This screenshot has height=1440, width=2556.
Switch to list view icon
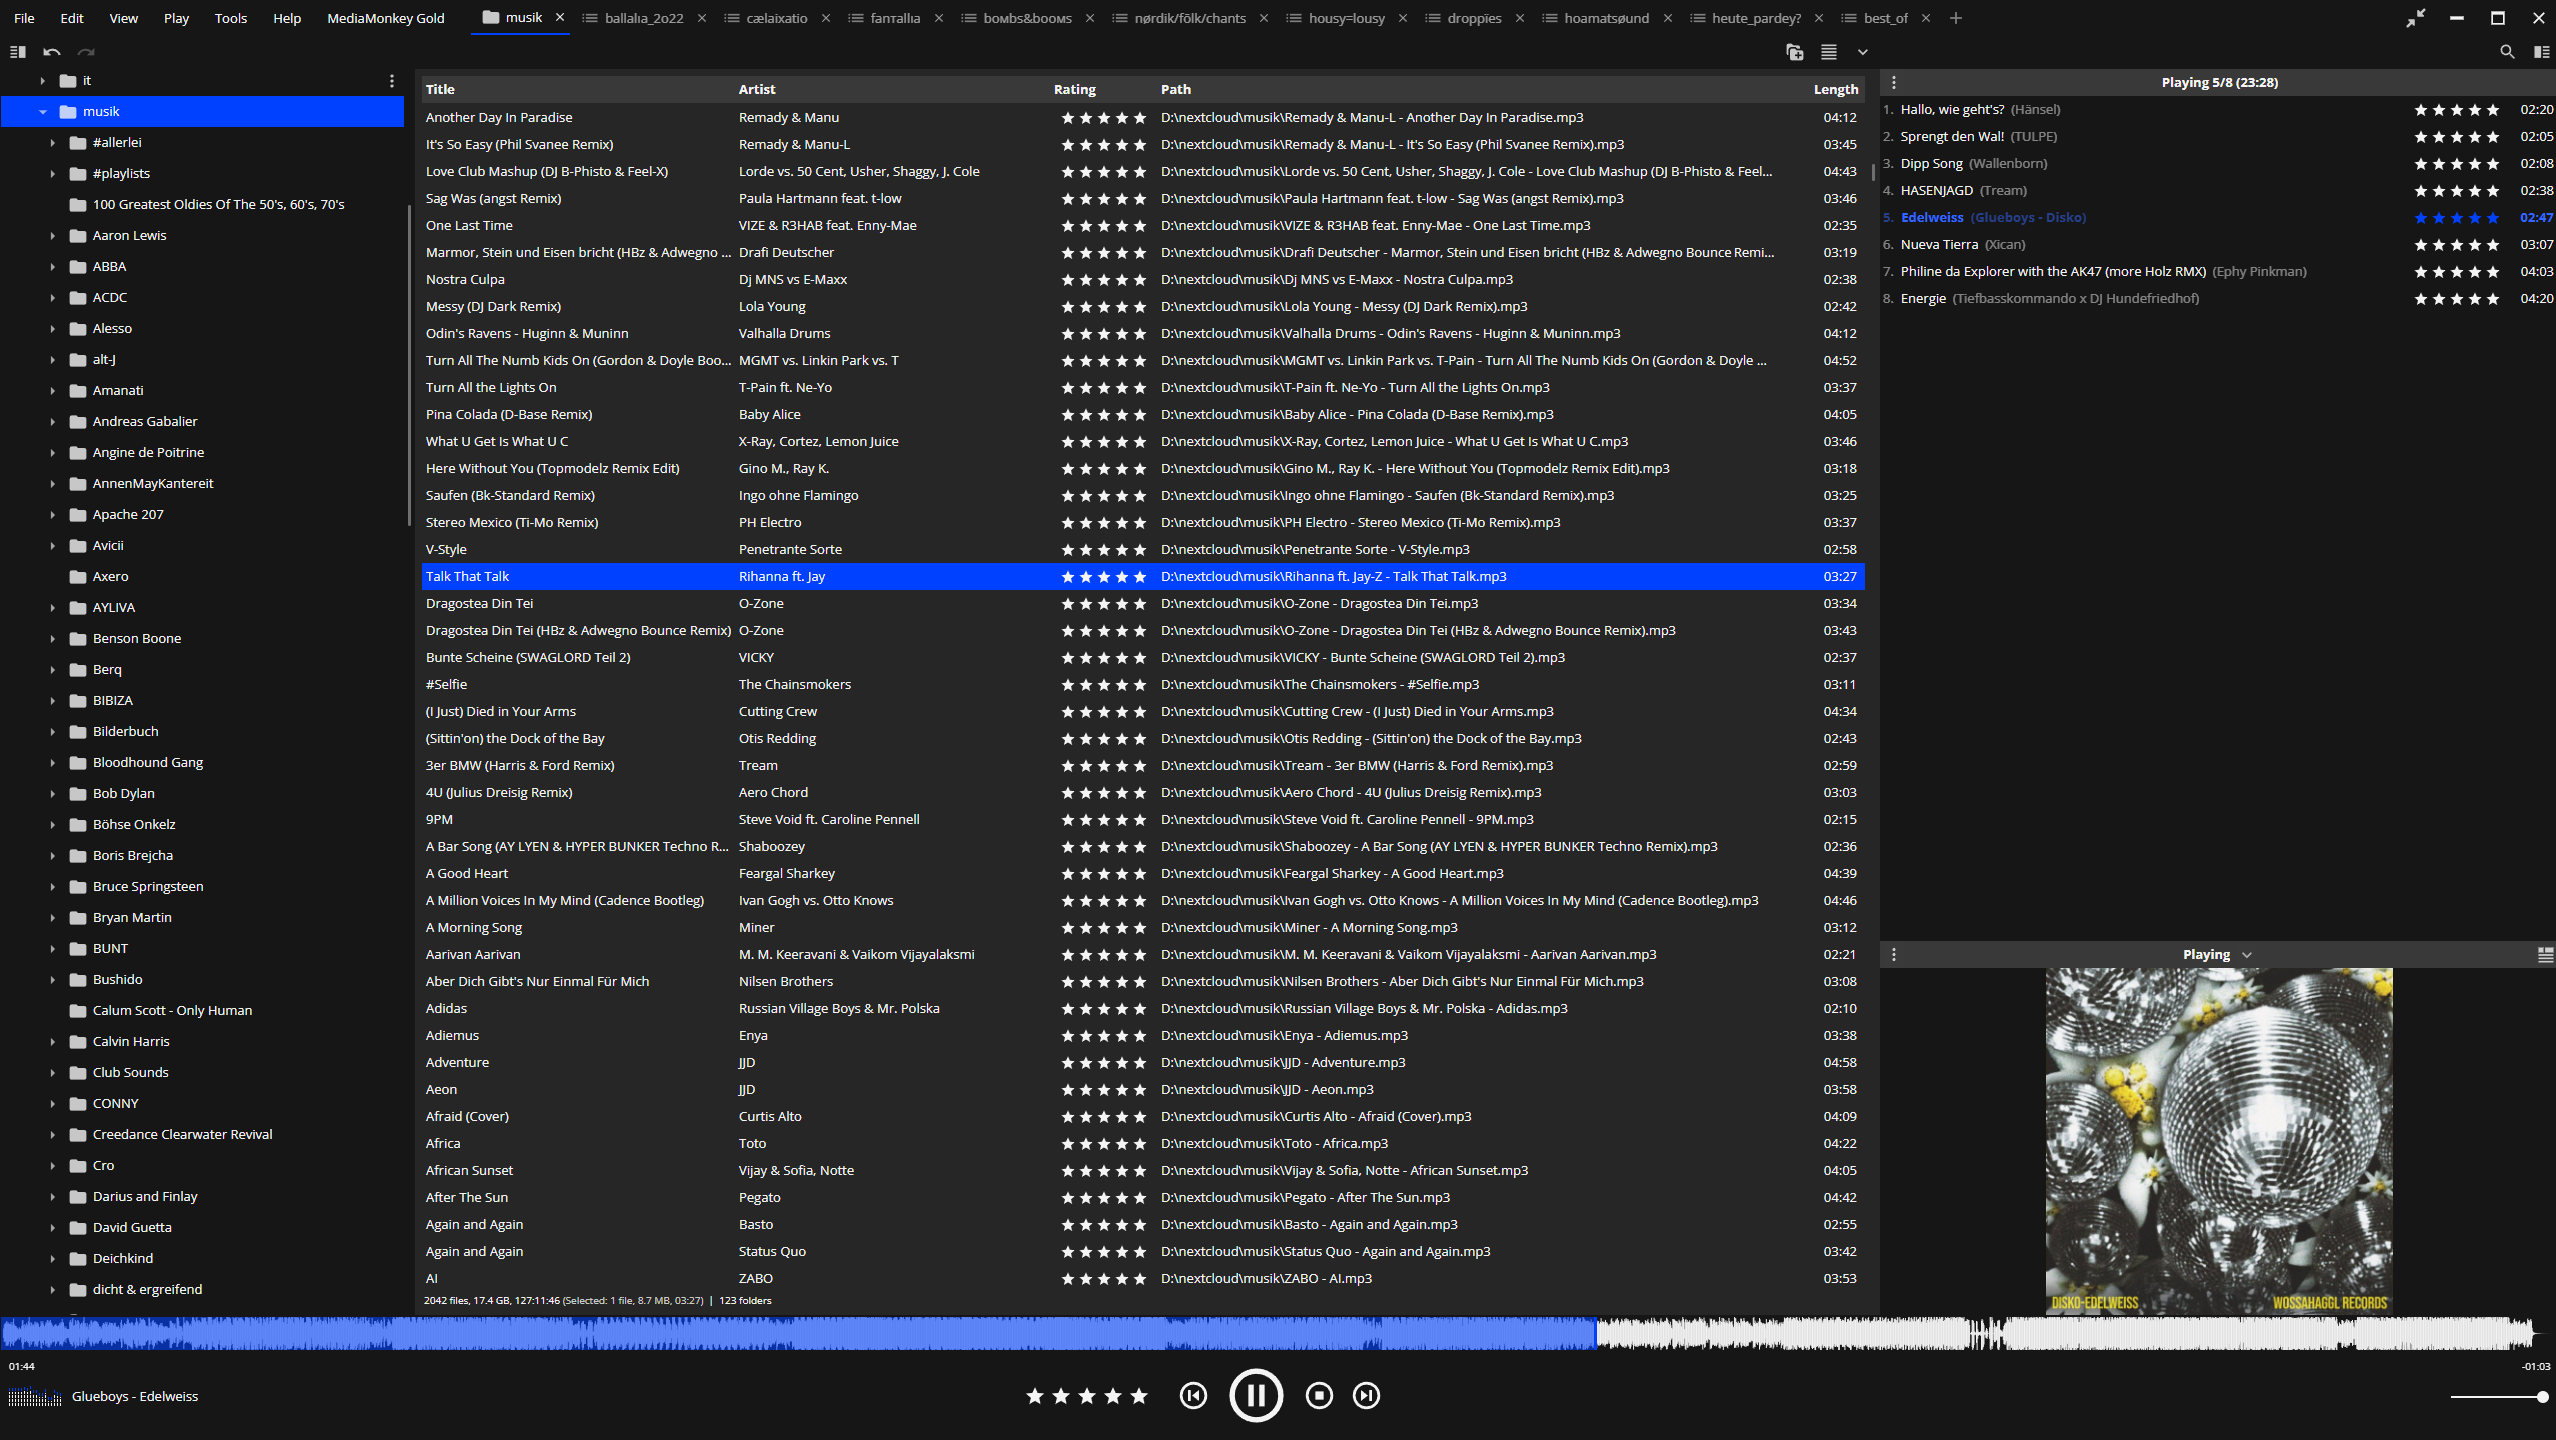1829,52
